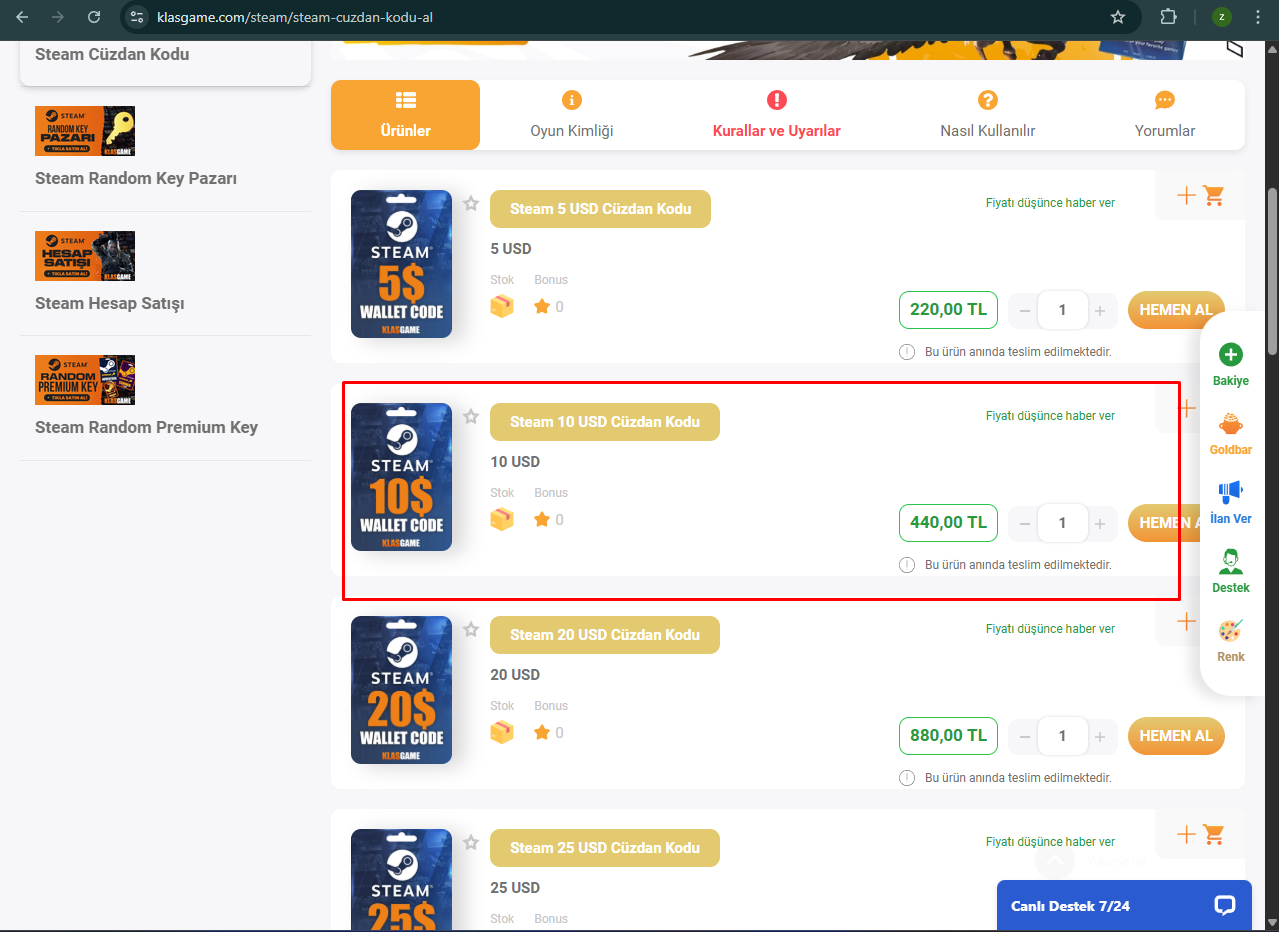
Task: Open Steam Hesap Satışı sidebar link
Action: click(x=110, y=304)
